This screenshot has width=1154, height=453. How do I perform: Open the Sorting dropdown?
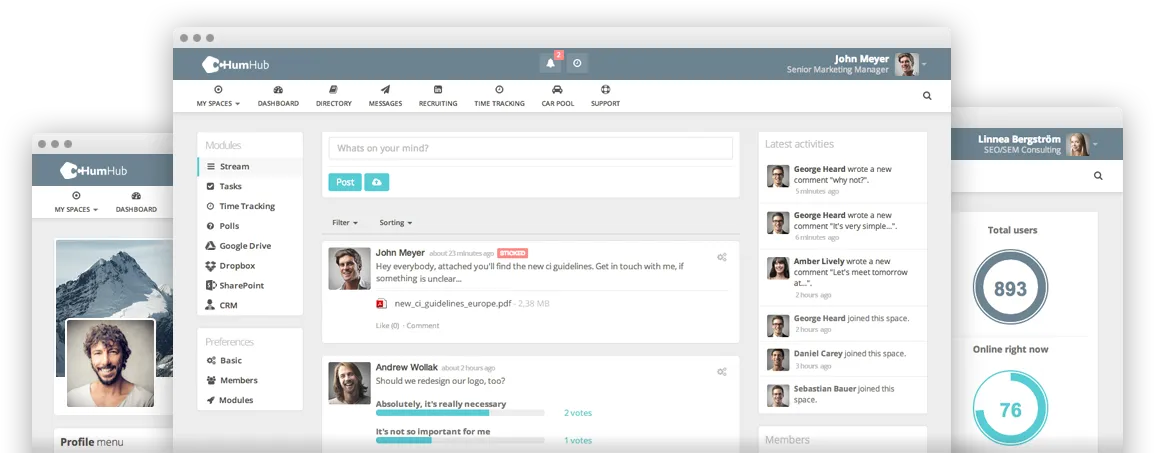396,222
